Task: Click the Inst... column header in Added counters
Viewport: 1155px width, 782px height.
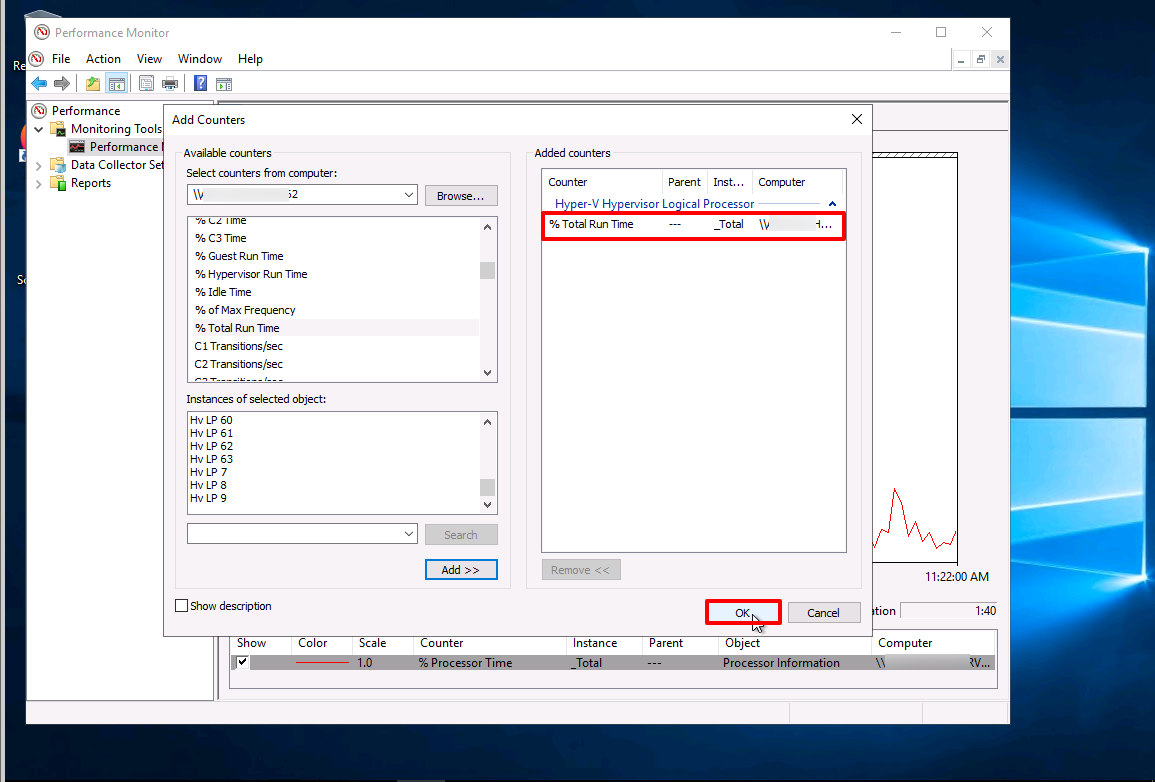Action: click(729, 182)
